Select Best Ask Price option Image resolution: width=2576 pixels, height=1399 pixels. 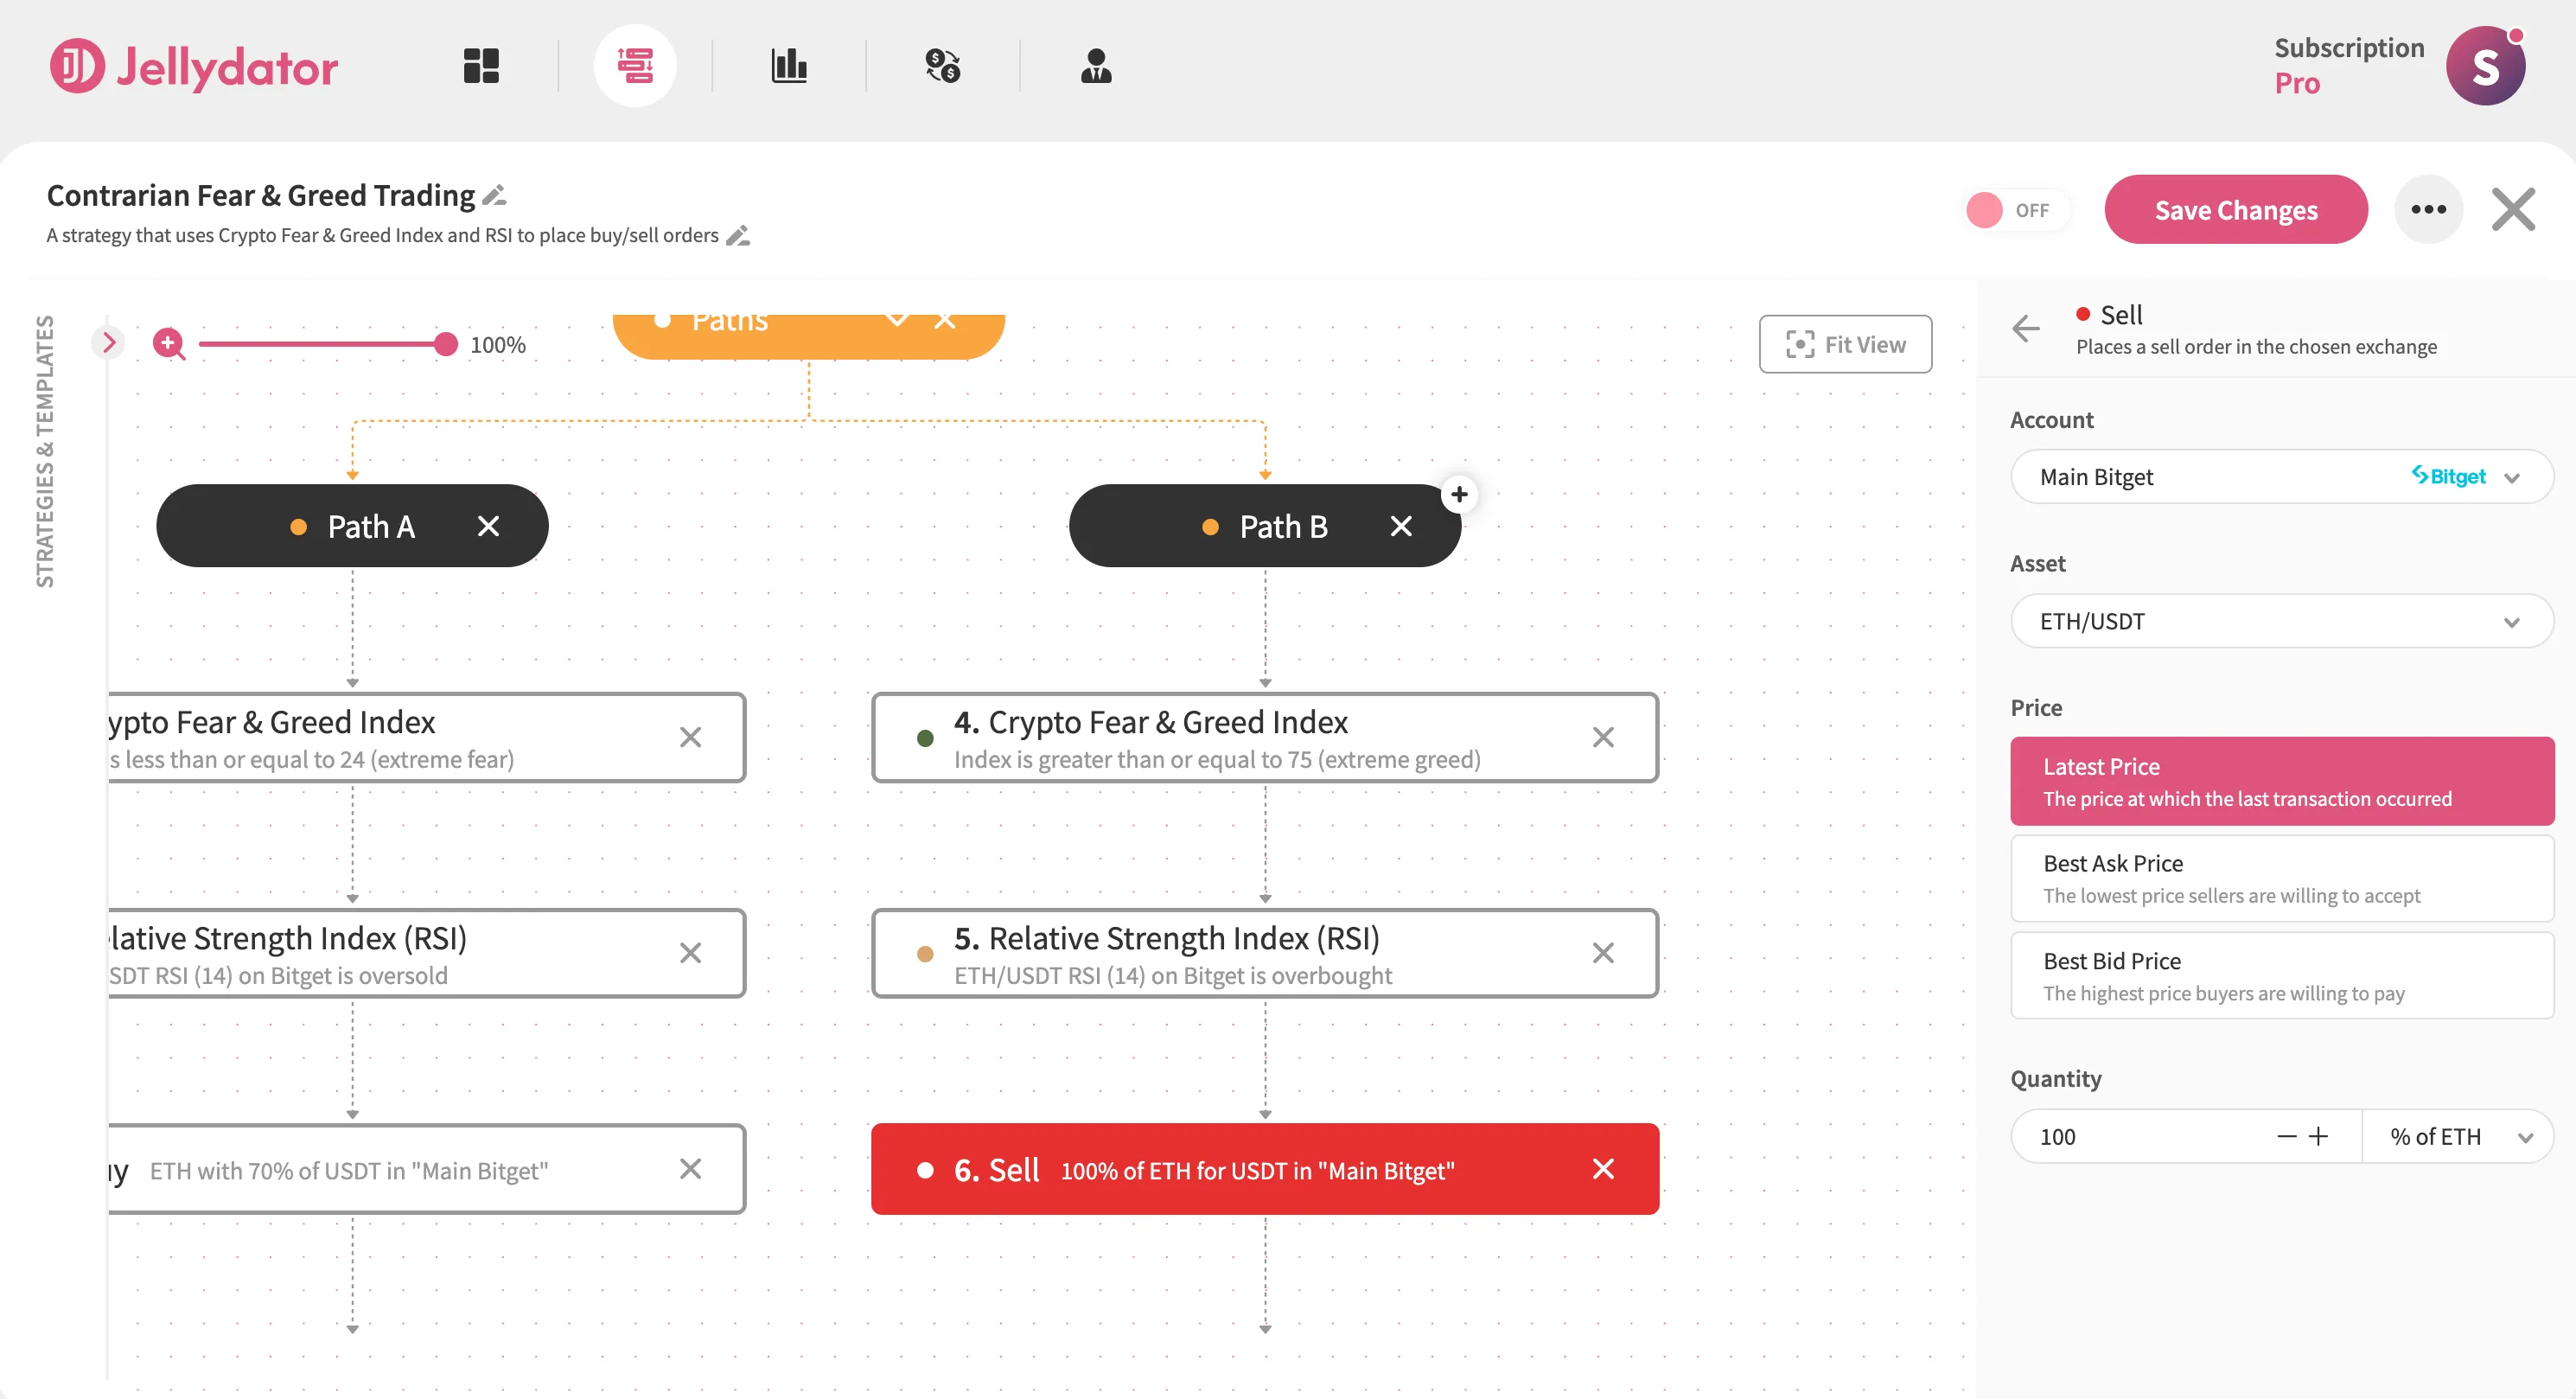2282,878
